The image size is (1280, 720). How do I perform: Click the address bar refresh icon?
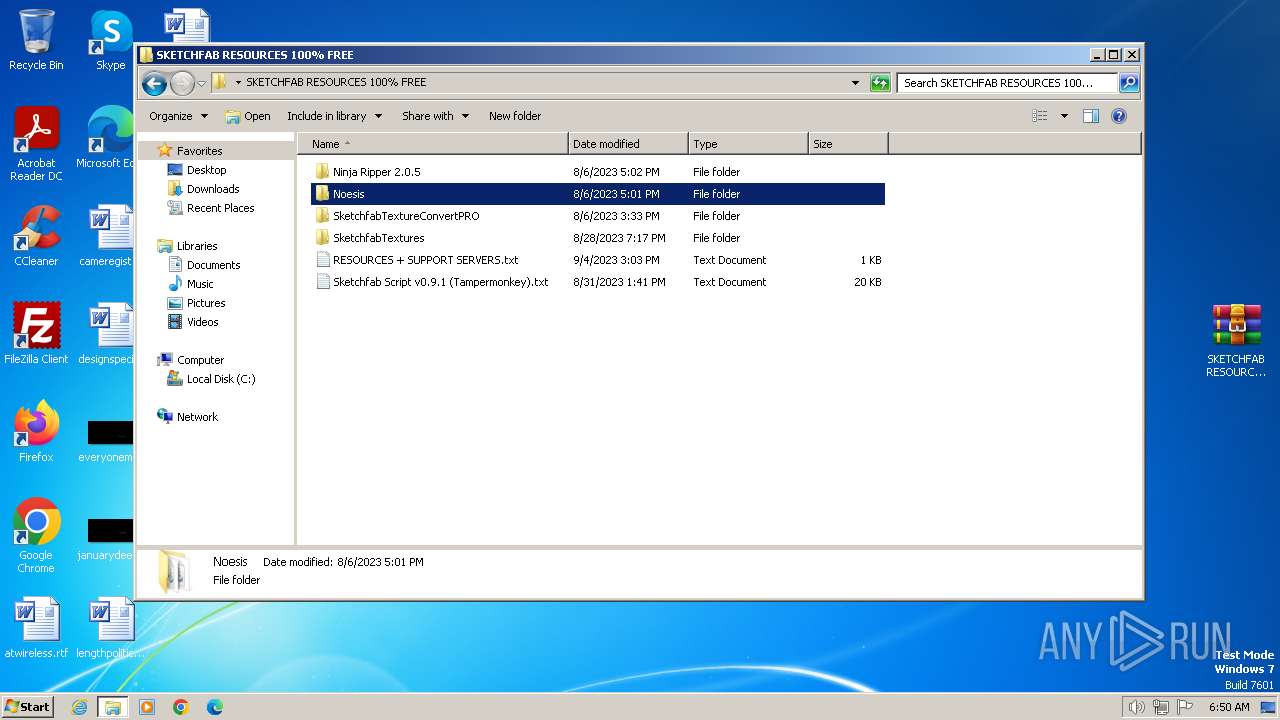pos(880,83)
